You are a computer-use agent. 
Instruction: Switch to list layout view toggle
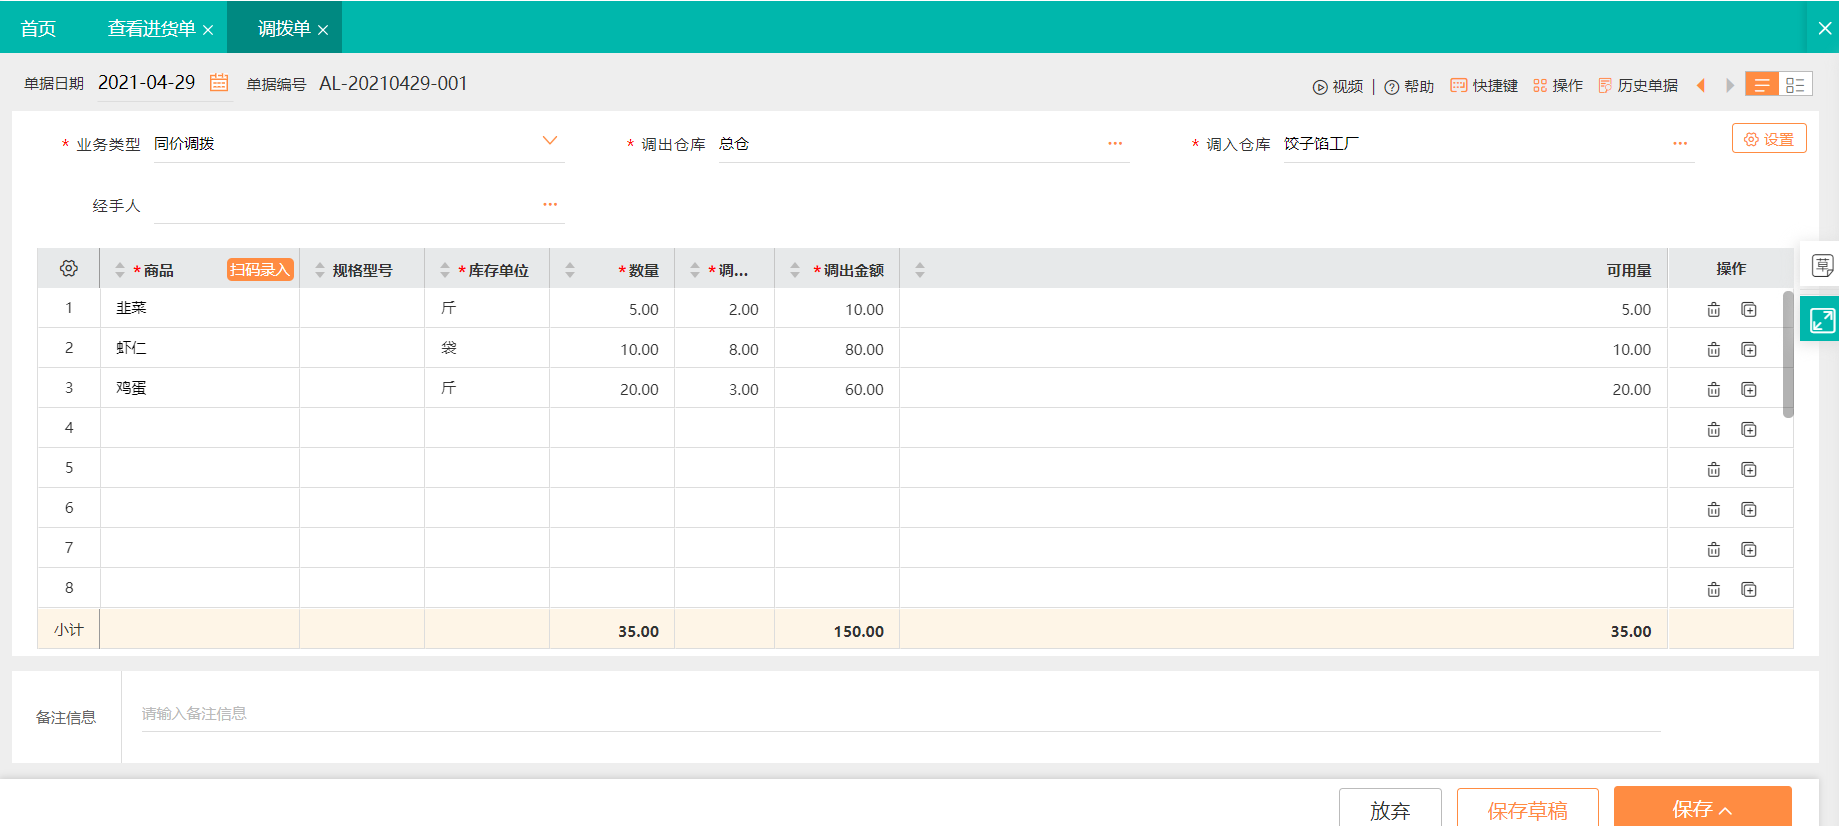click(x=1761, y=85)
